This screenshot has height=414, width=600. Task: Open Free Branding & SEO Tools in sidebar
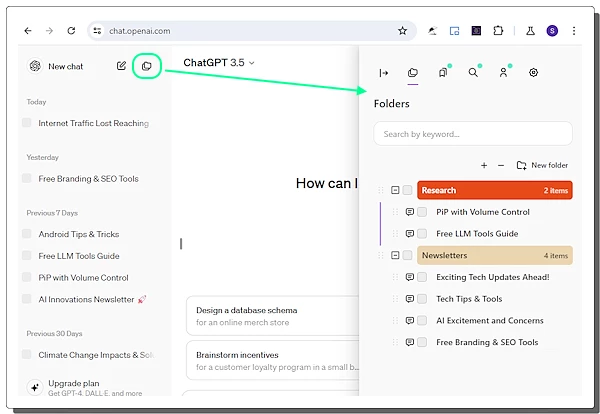88,179
